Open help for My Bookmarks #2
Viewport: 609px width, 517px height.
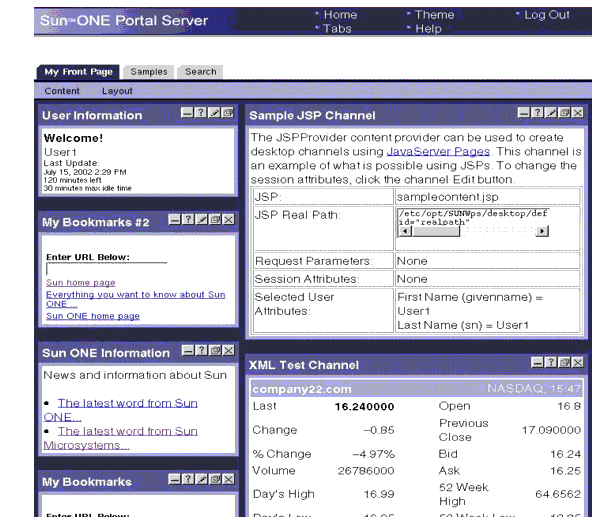188,219
